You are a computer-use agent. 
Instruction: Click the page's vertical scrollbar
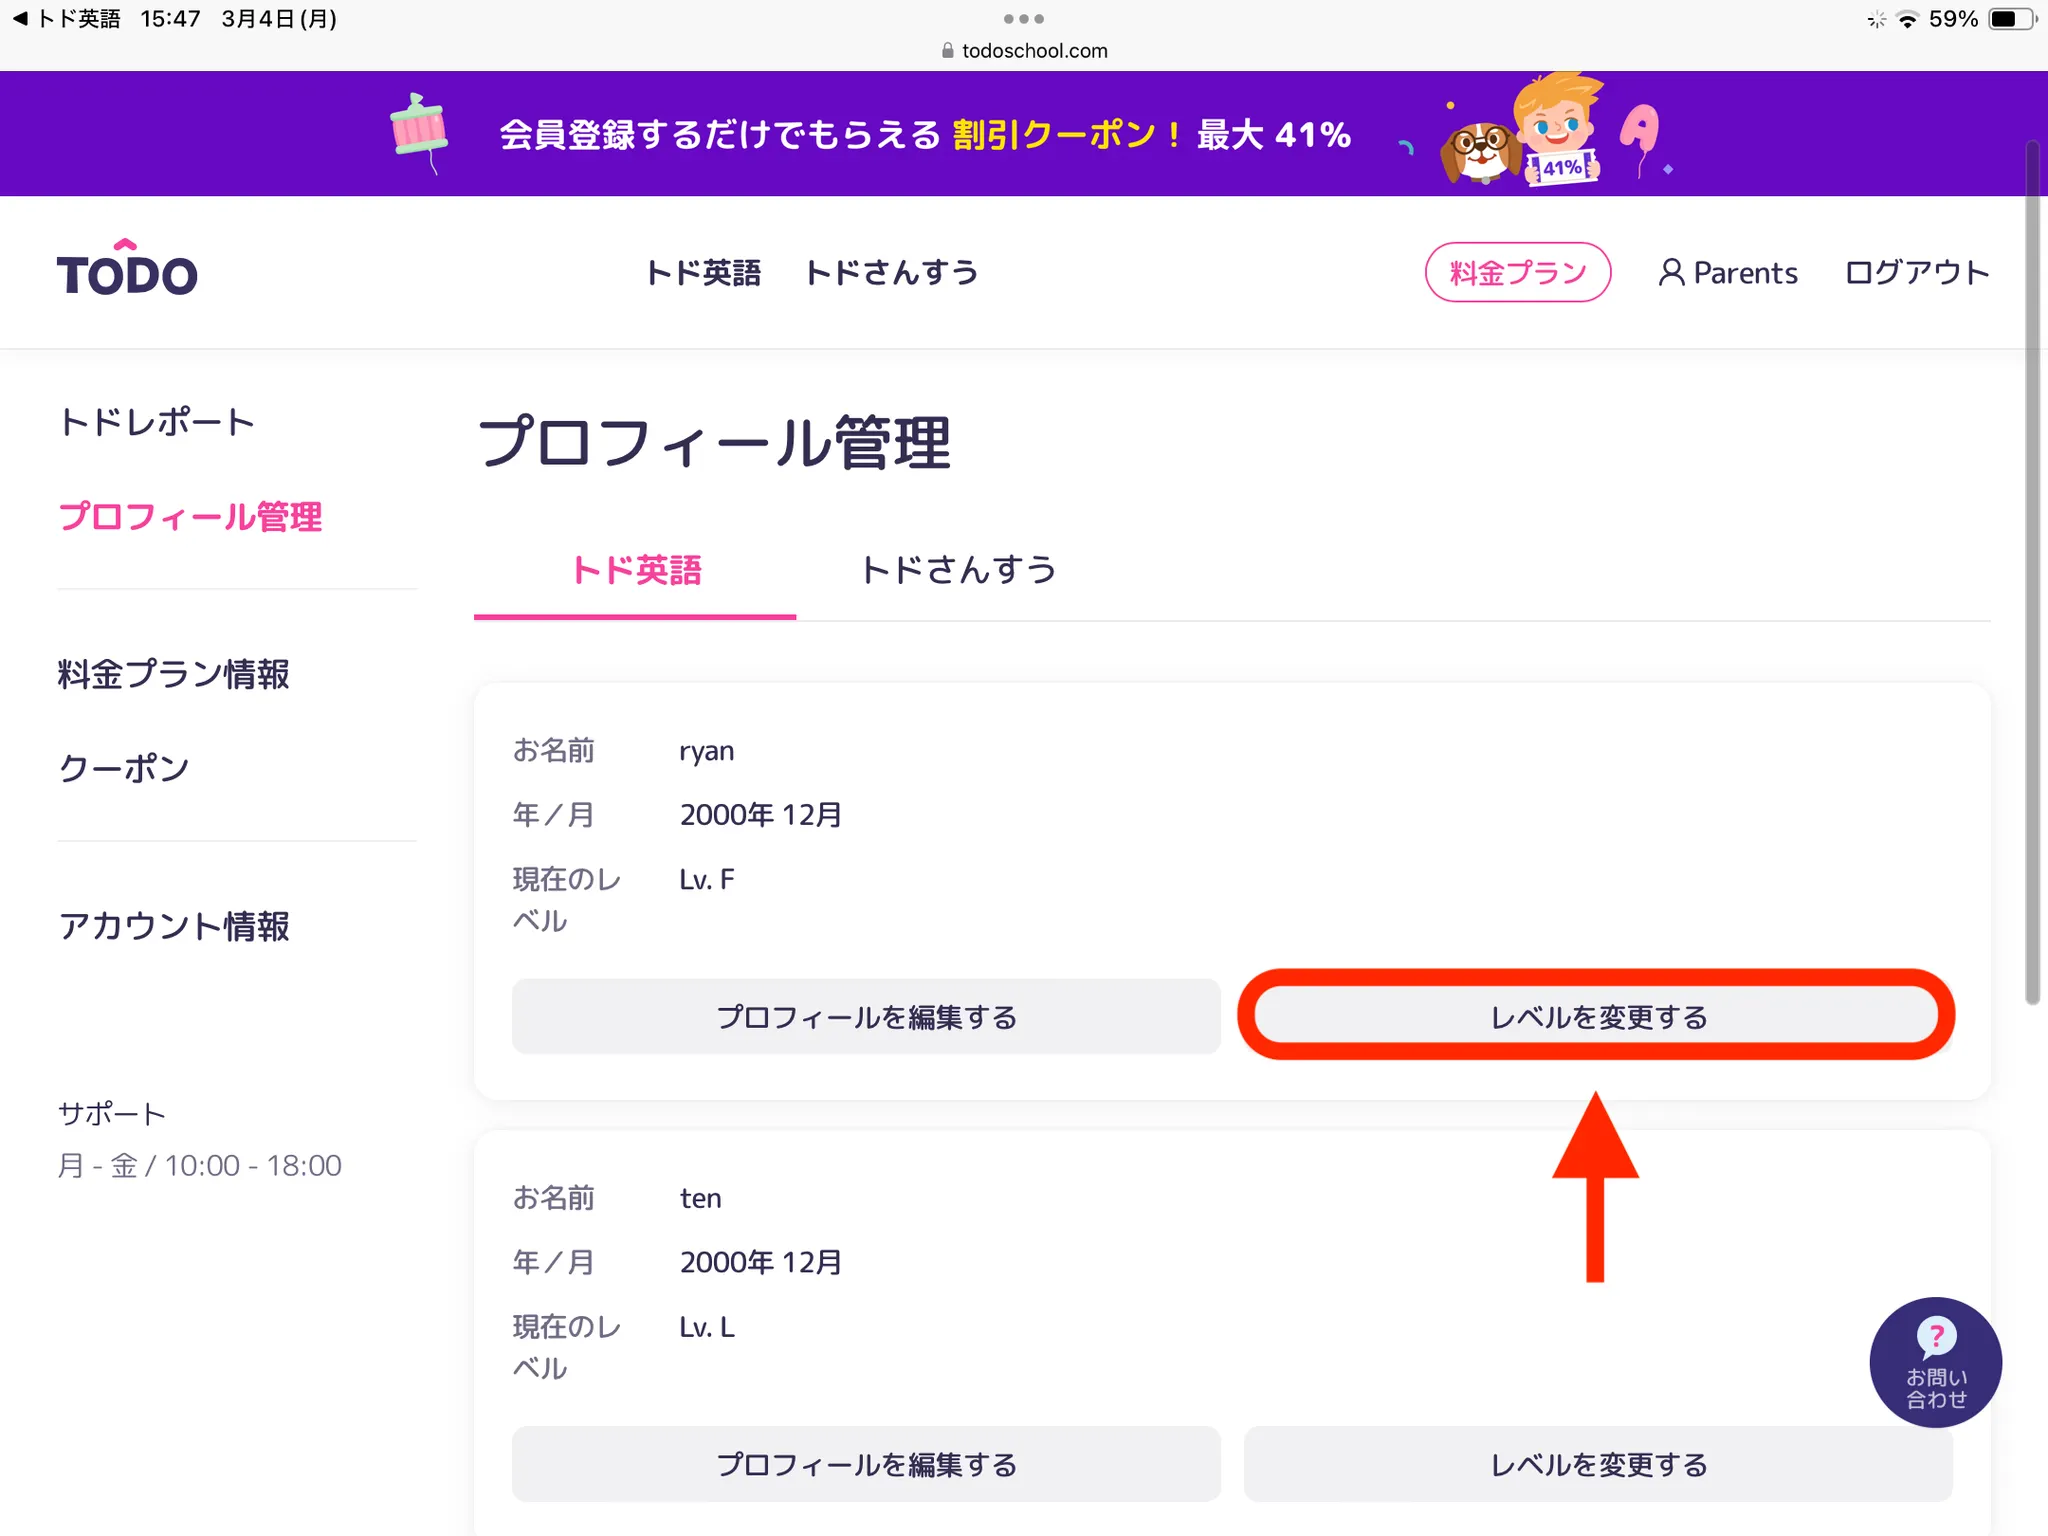click(2032, 570)
